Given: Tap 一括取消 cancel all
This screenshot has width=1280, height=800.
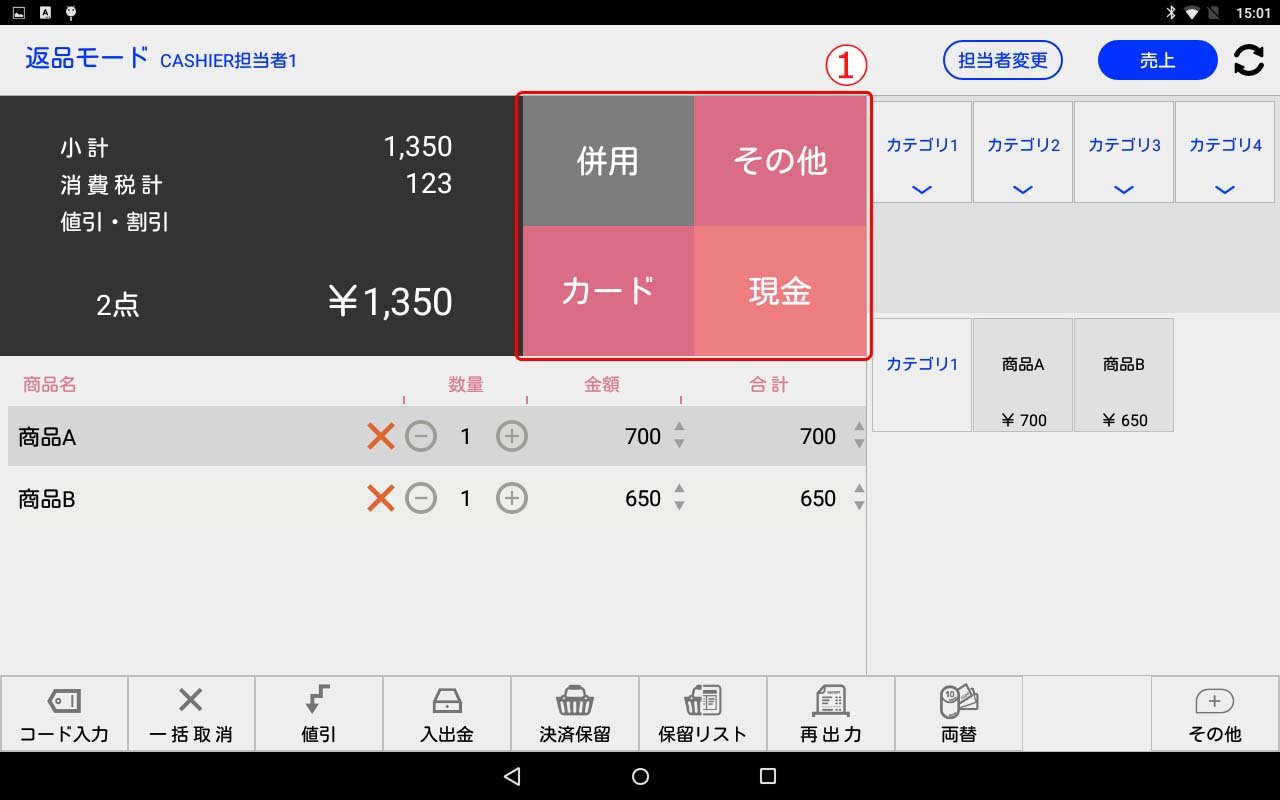Looking at the screenshot, I should [x=191, y=714].
